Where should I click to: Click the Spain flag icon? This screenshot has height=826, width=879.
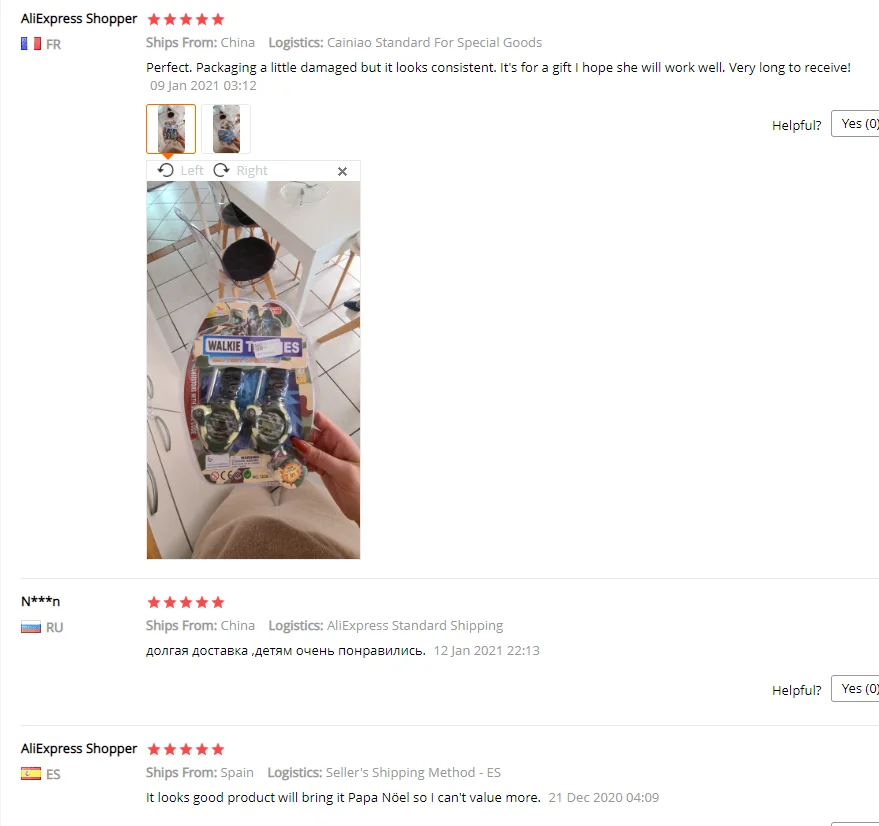pos(31,774)
